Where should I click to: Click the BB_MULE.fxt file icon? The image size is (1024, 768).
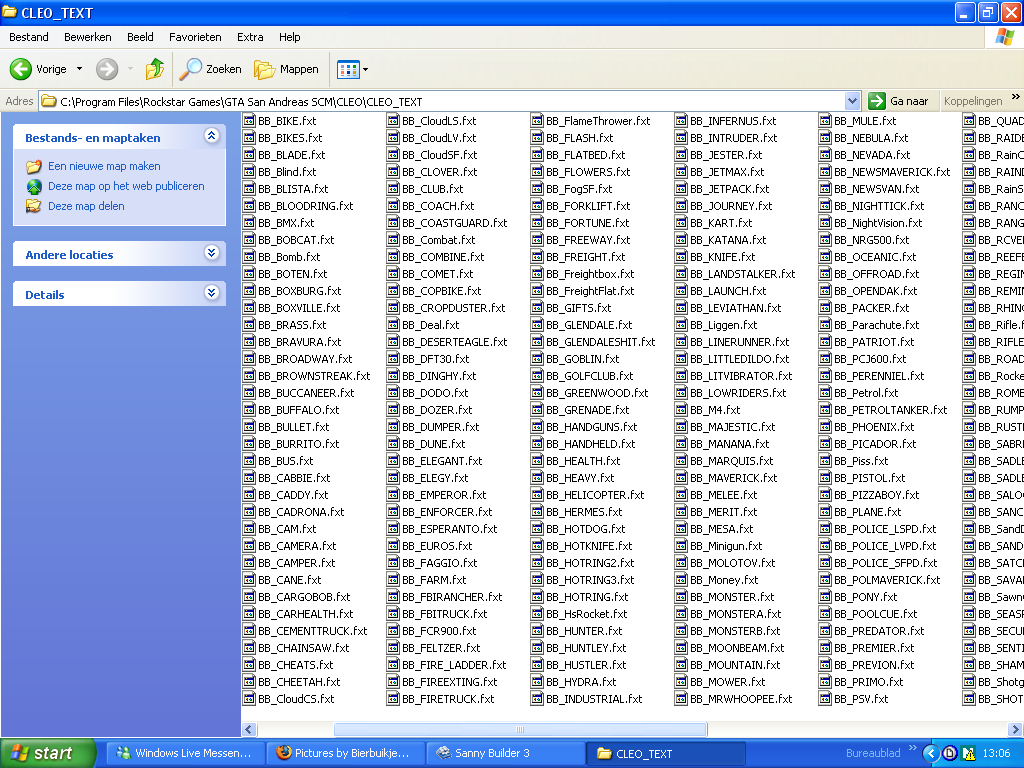[x=825, y=121]
